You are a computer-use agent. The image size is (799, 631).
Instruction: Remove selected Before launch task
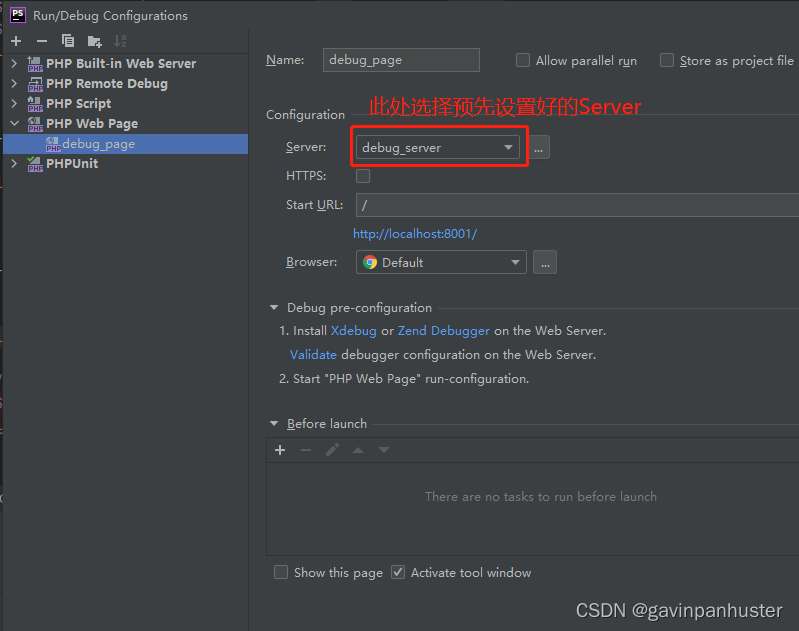(306, 450)
